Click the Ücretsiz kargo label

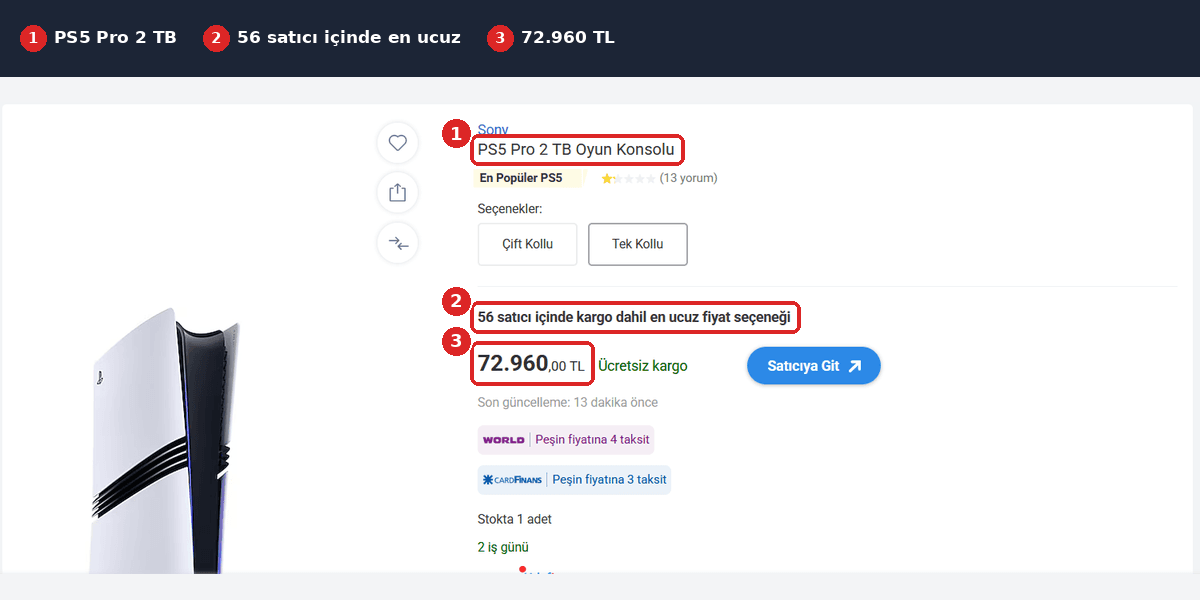(643, 366)
